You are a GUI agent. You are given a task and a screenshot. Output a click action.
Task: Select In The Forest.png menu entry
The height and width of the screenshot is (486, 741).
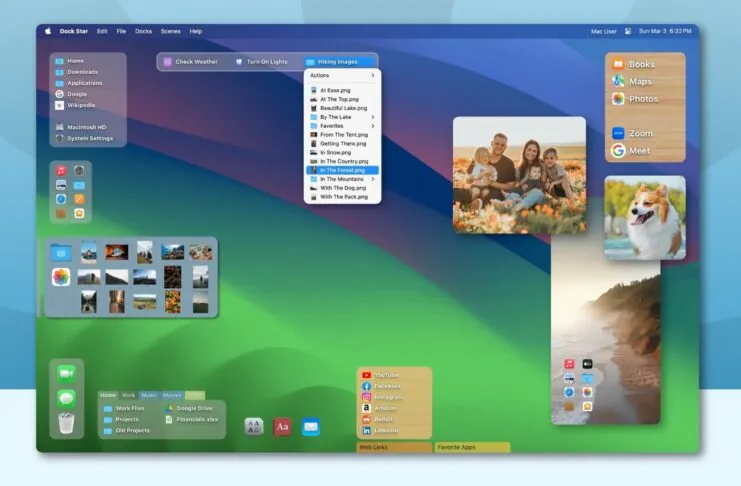[342, 170]
